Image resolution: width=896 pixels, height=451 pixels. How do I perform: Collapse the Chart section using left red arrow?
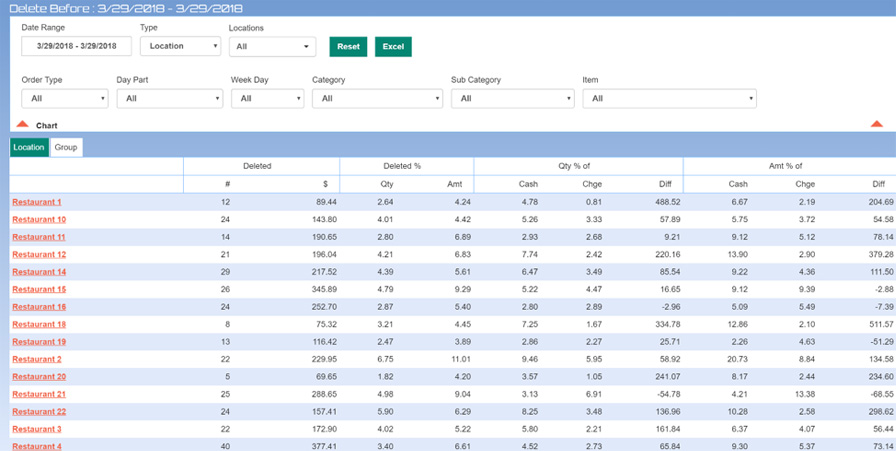tap(22, 125)
